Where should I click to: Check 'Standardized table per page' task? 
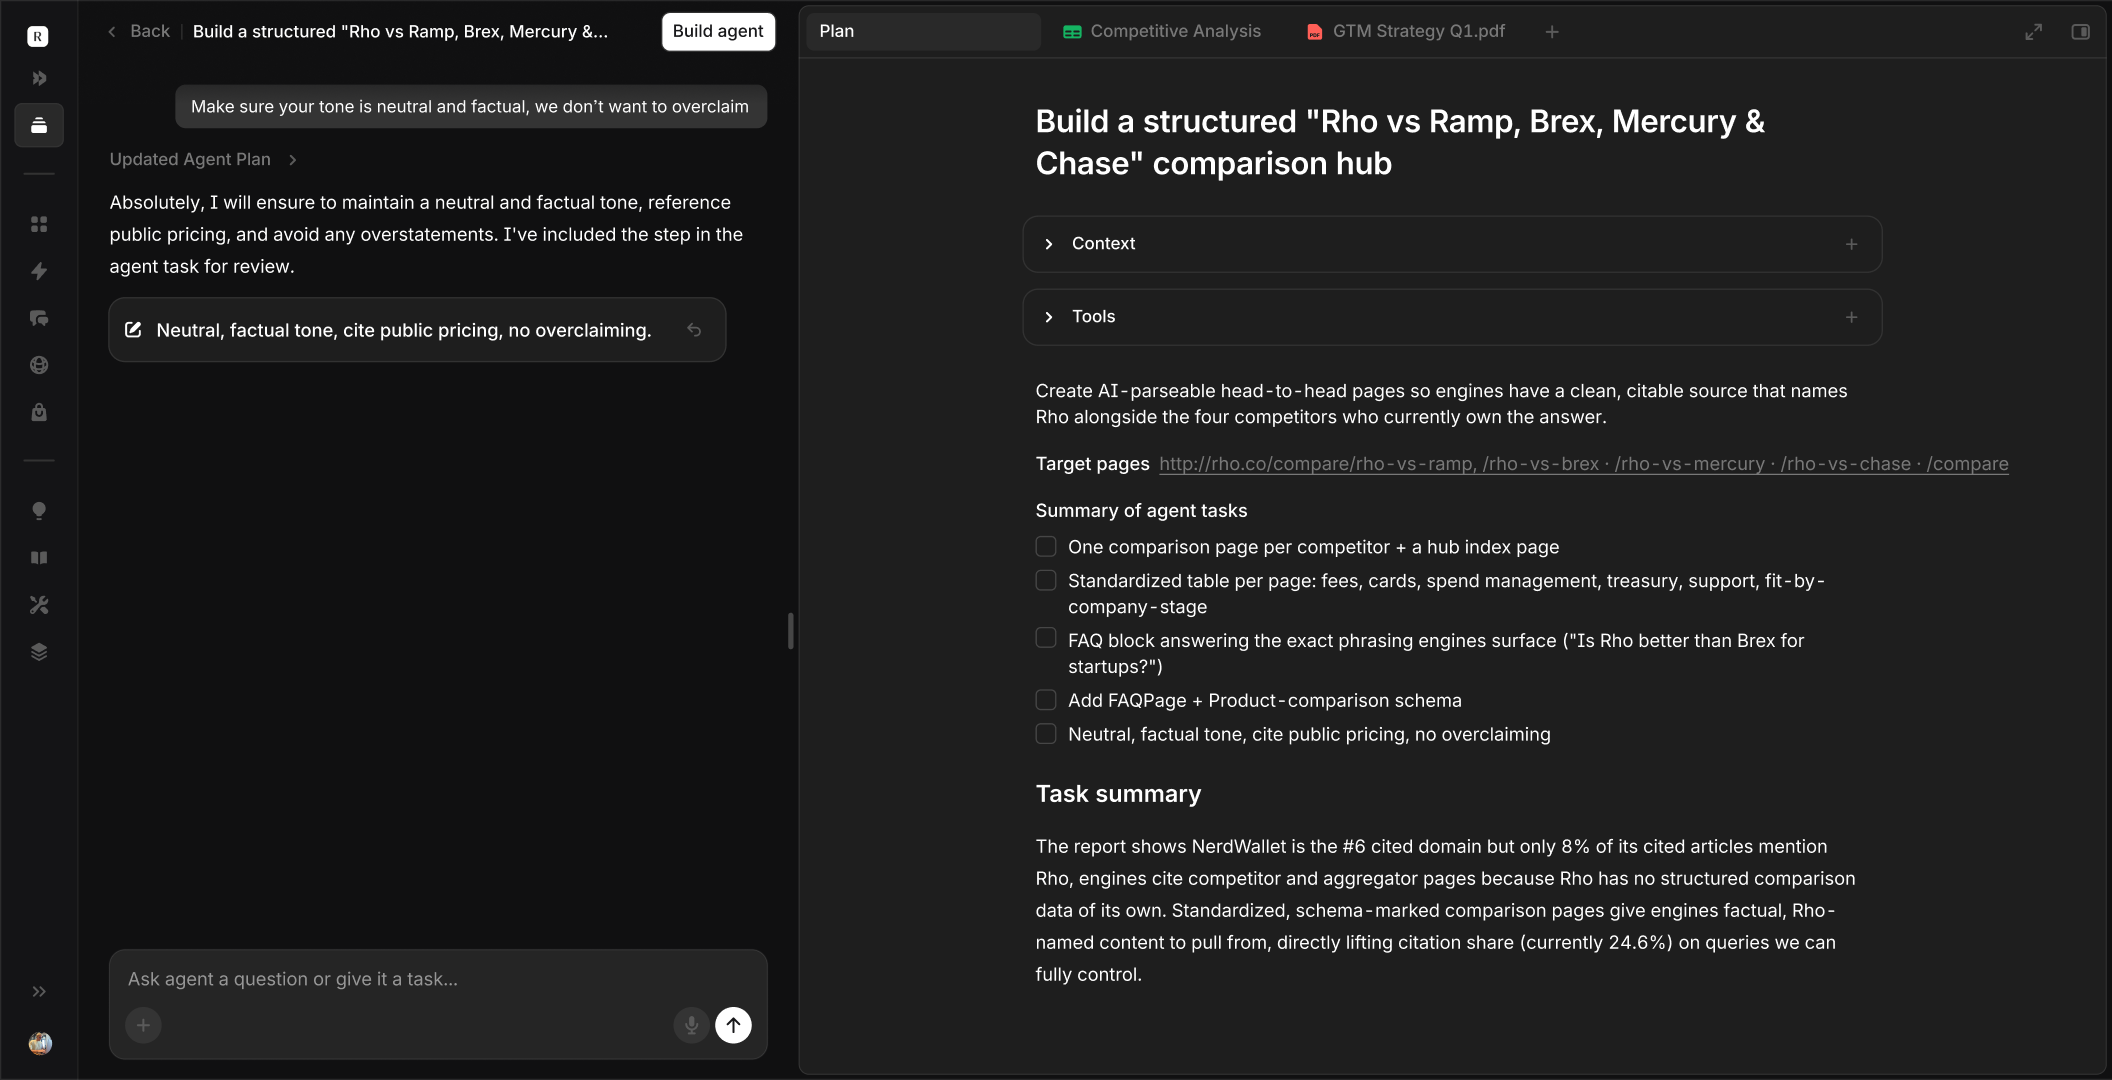click(x=1046, y=581)
